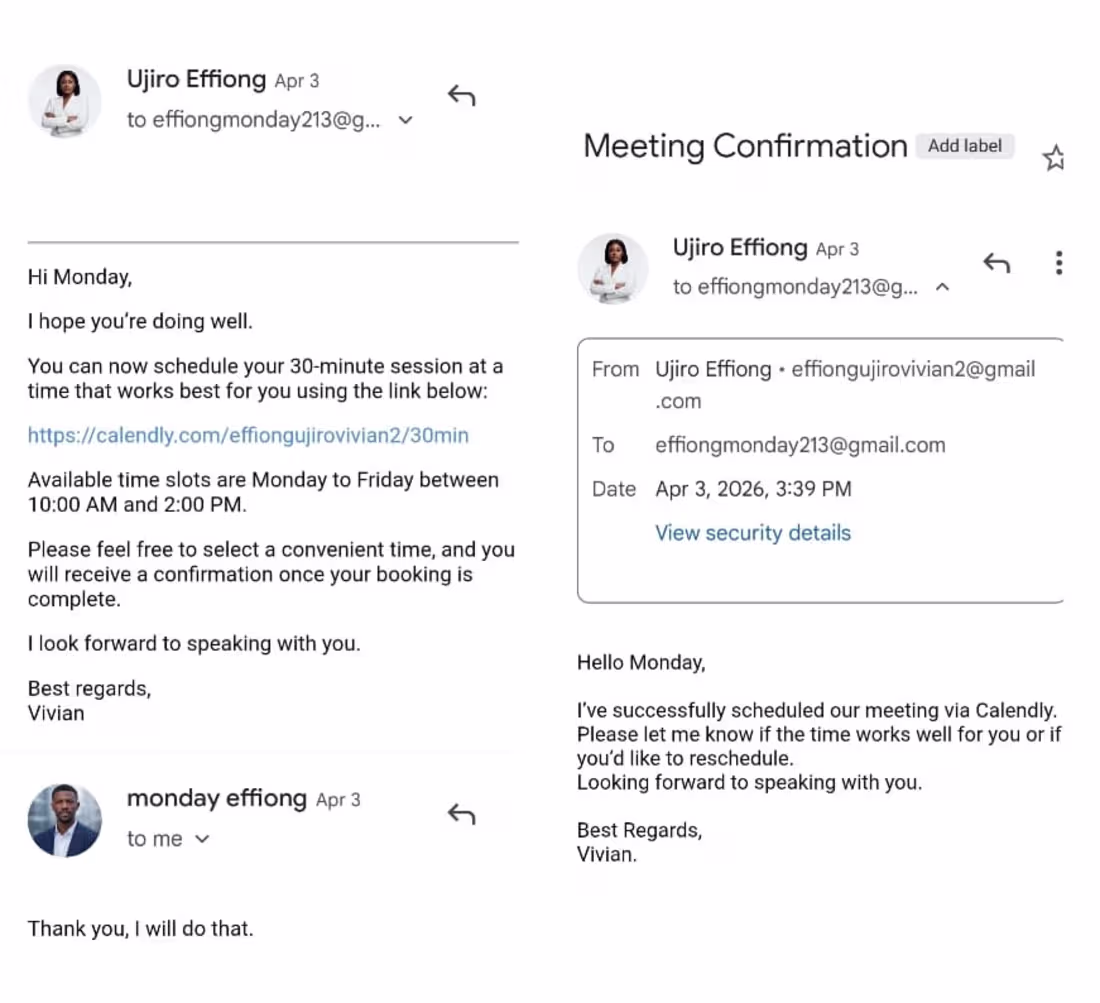Viewport: 1100px width, 1003px height.
Task: Click the Apr 3, 2026 date entry
Action: (x=753, y=489)
